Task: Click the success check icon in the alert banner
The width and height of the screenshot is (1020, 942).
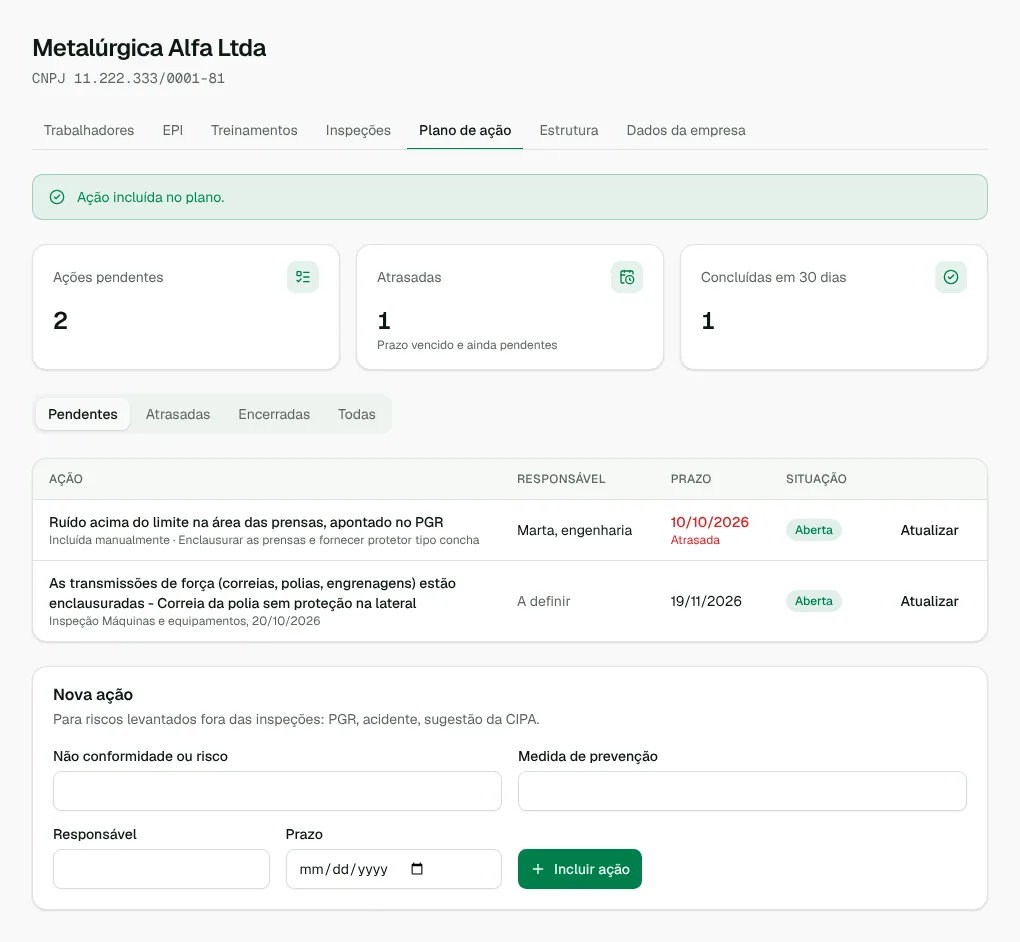Action: click(57, 197)
